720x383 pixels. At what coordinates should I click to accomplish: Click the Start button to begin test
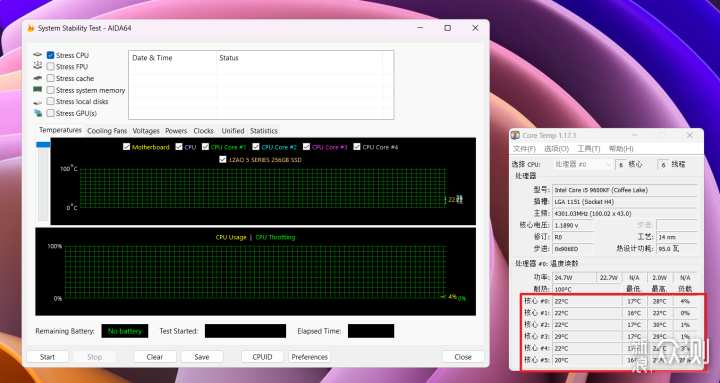(x=47, y=357)
